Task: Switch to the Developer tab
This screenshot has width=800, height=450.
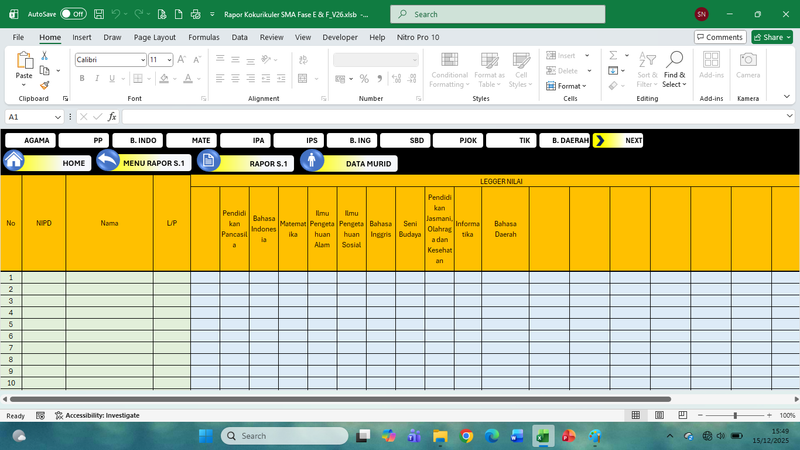Action: 339,37
